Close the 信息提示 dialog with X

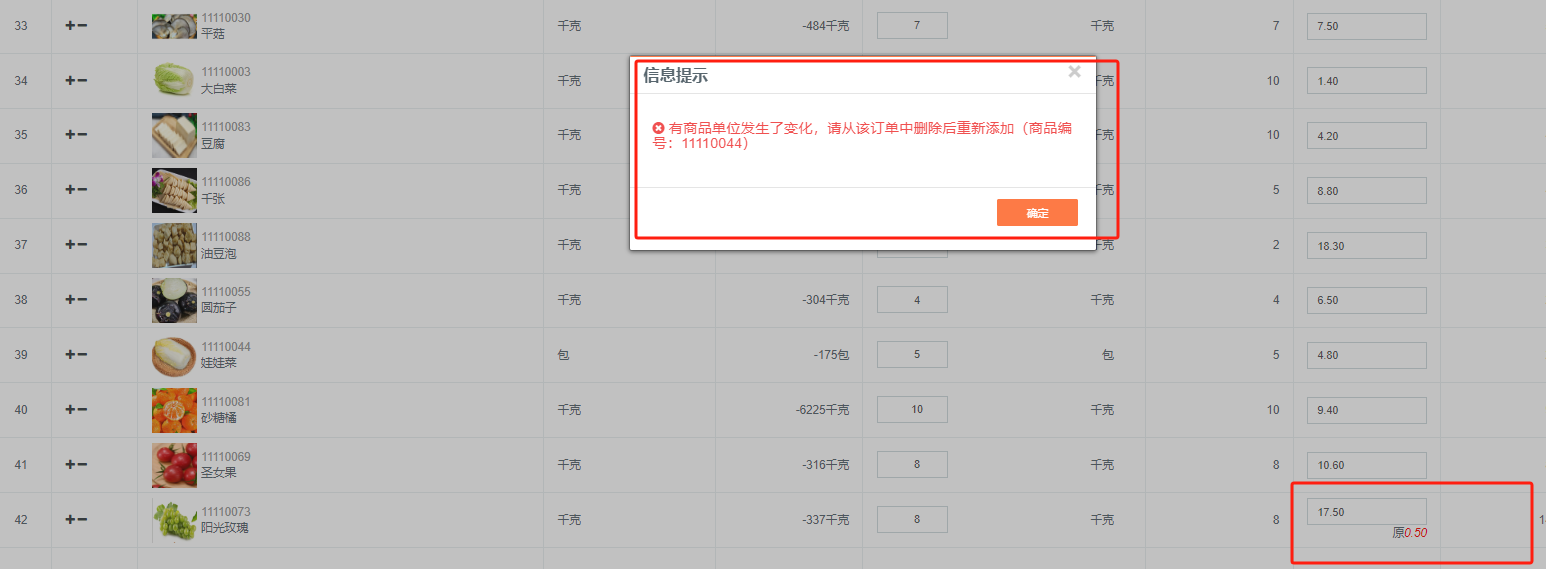(x=1074, y=71)
